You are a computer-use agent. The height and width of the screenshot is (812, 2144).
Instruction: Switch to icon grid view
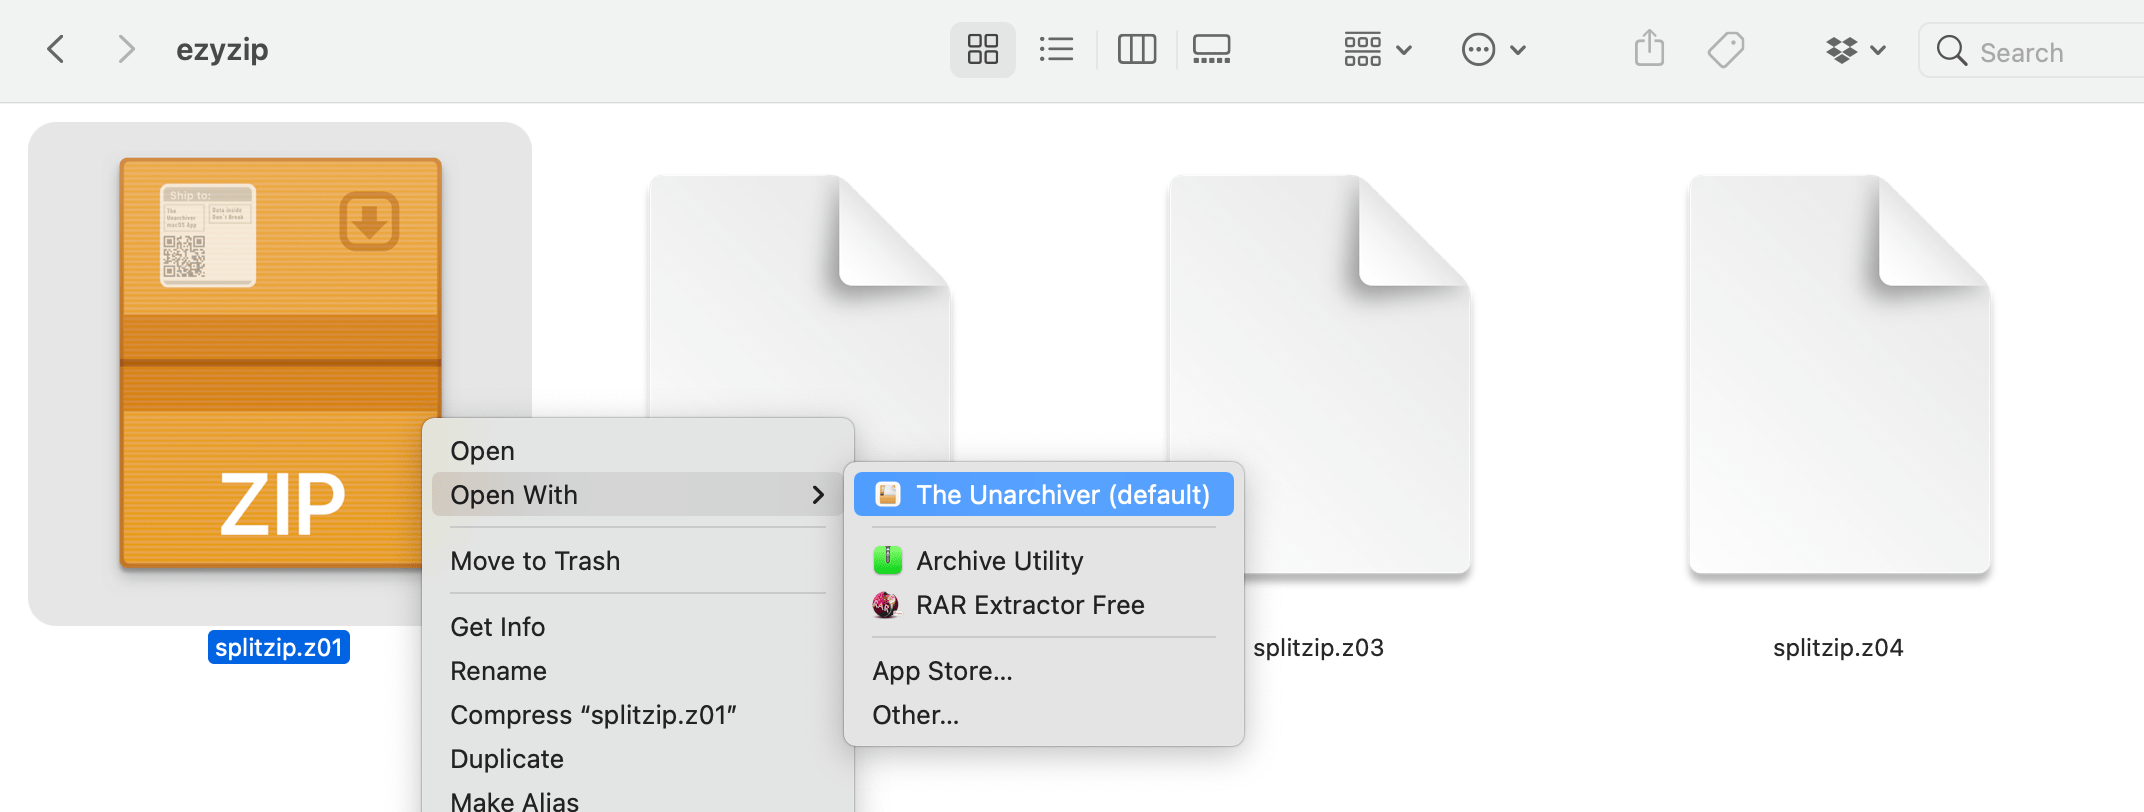click(x=983, y=49)
